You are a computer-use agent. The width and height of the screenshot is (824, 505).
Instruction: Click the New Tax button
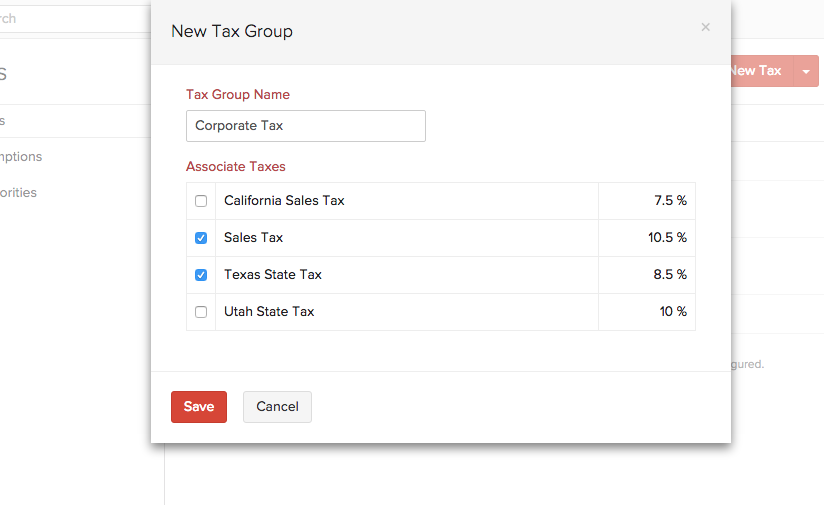[757, 71]
